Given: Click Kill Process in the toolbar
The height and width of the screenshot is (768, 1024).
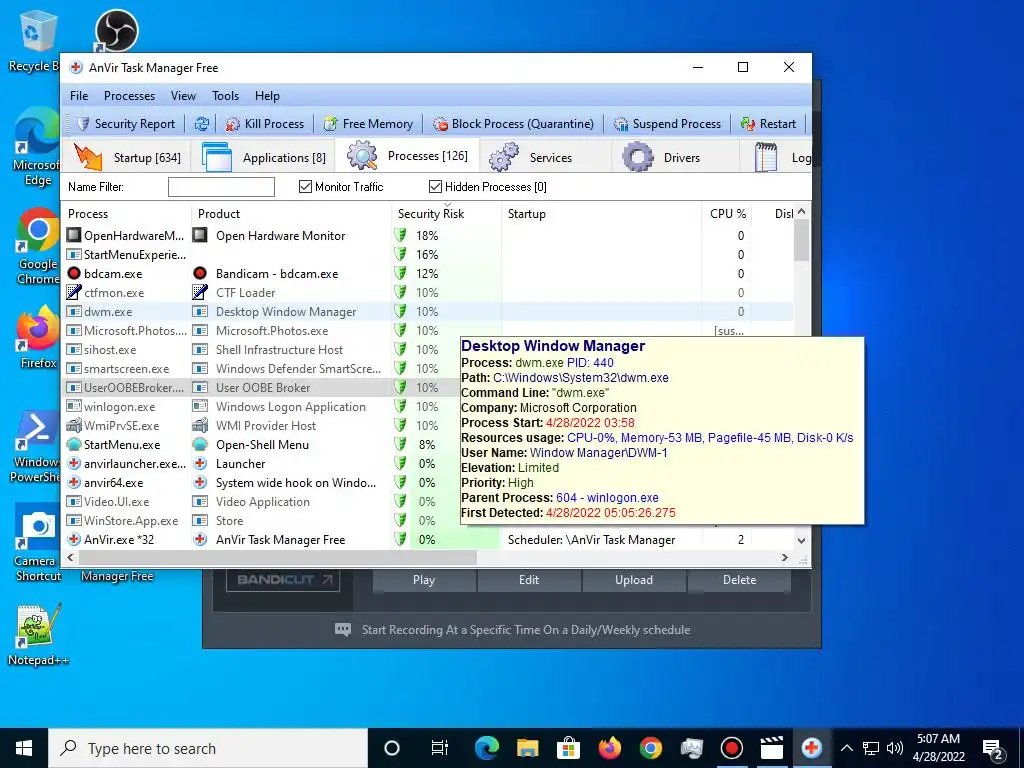Looking at the screenshot, I should pyautogui.click(x=264, y=123).
